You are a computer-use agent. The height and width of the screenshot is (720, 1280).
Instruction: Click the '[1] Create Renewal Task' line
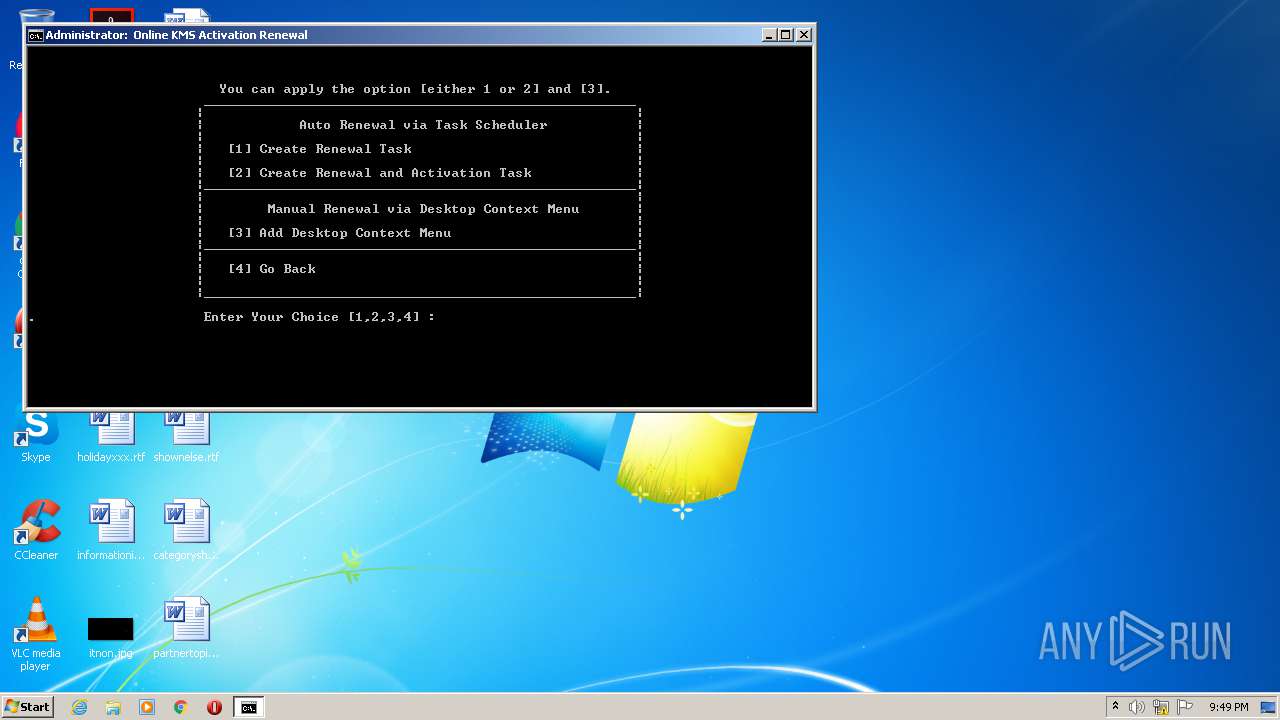pyautogui.click(x=320, y=149)
